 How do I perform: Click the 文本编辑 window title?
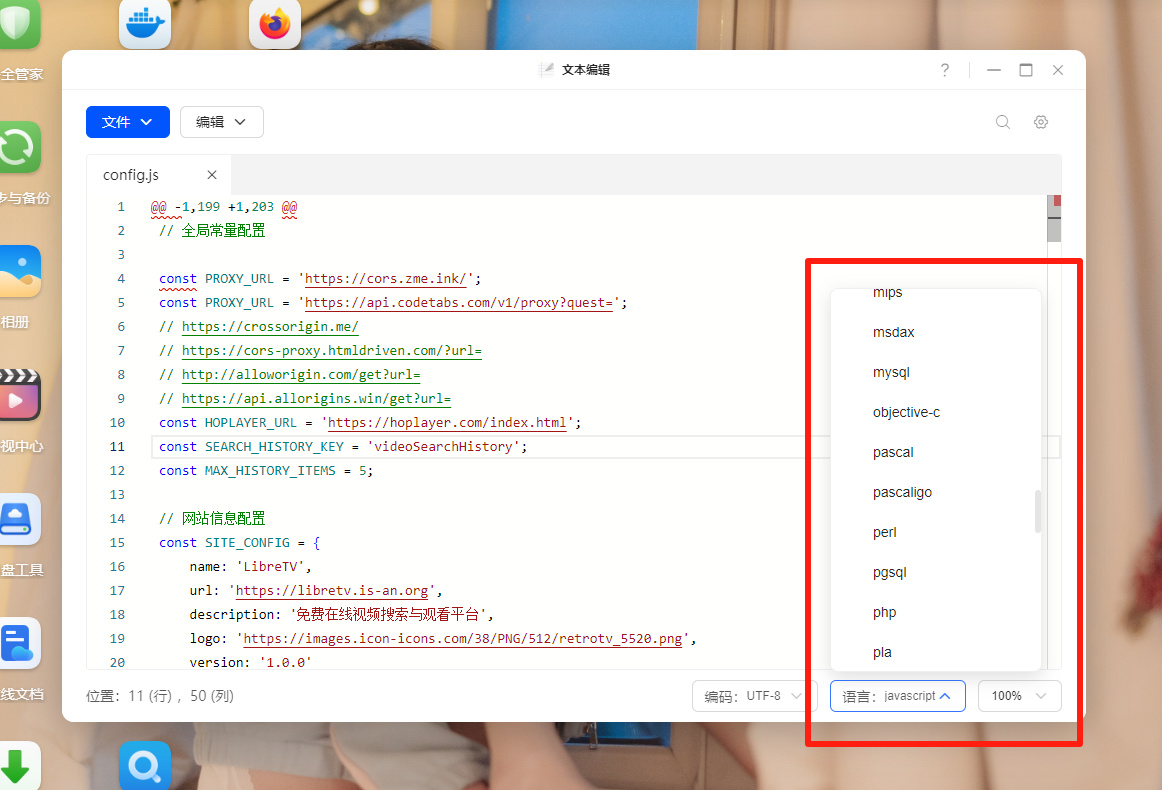point(585,70)
